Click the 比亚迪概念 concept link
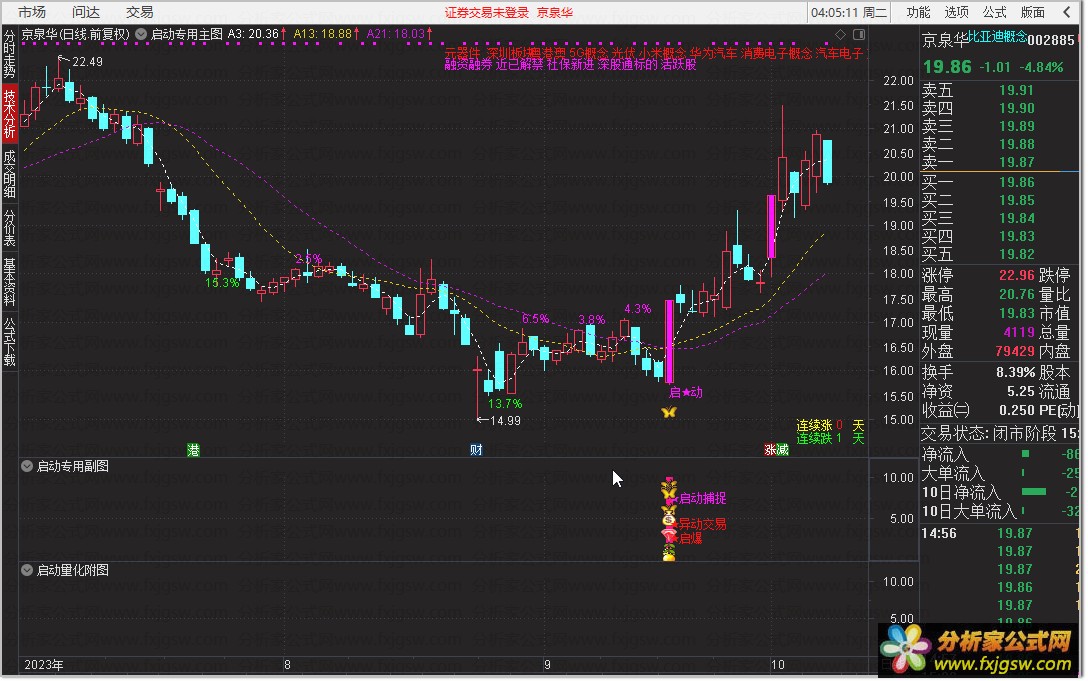Viewport: 1088px width, 681px height. click(997, 37)
